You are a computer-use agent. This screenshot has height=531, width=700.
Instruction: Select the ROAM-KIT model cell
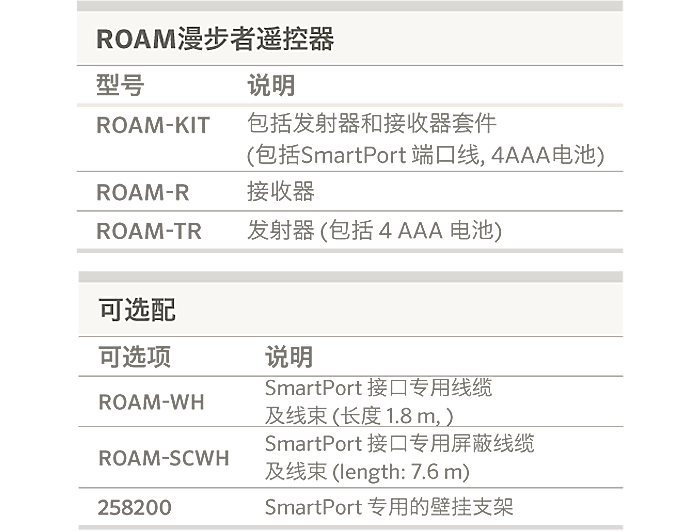pyautogui.click(x=153, y=126)
